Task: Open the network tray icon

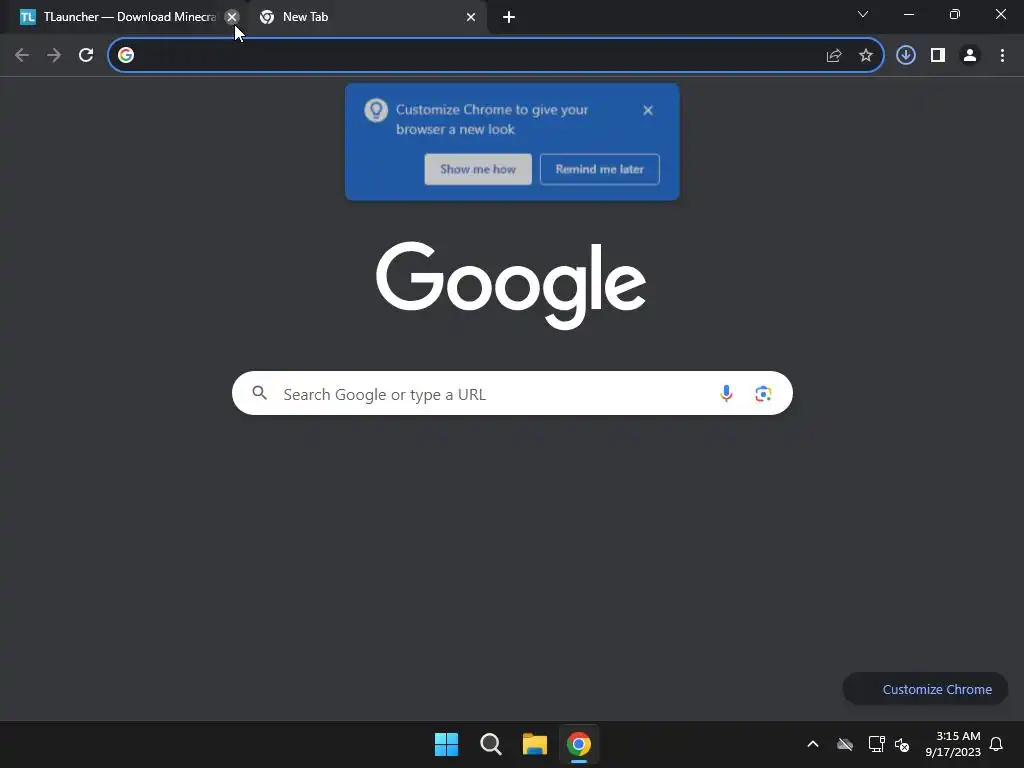Action: click(x=876, y=744)
